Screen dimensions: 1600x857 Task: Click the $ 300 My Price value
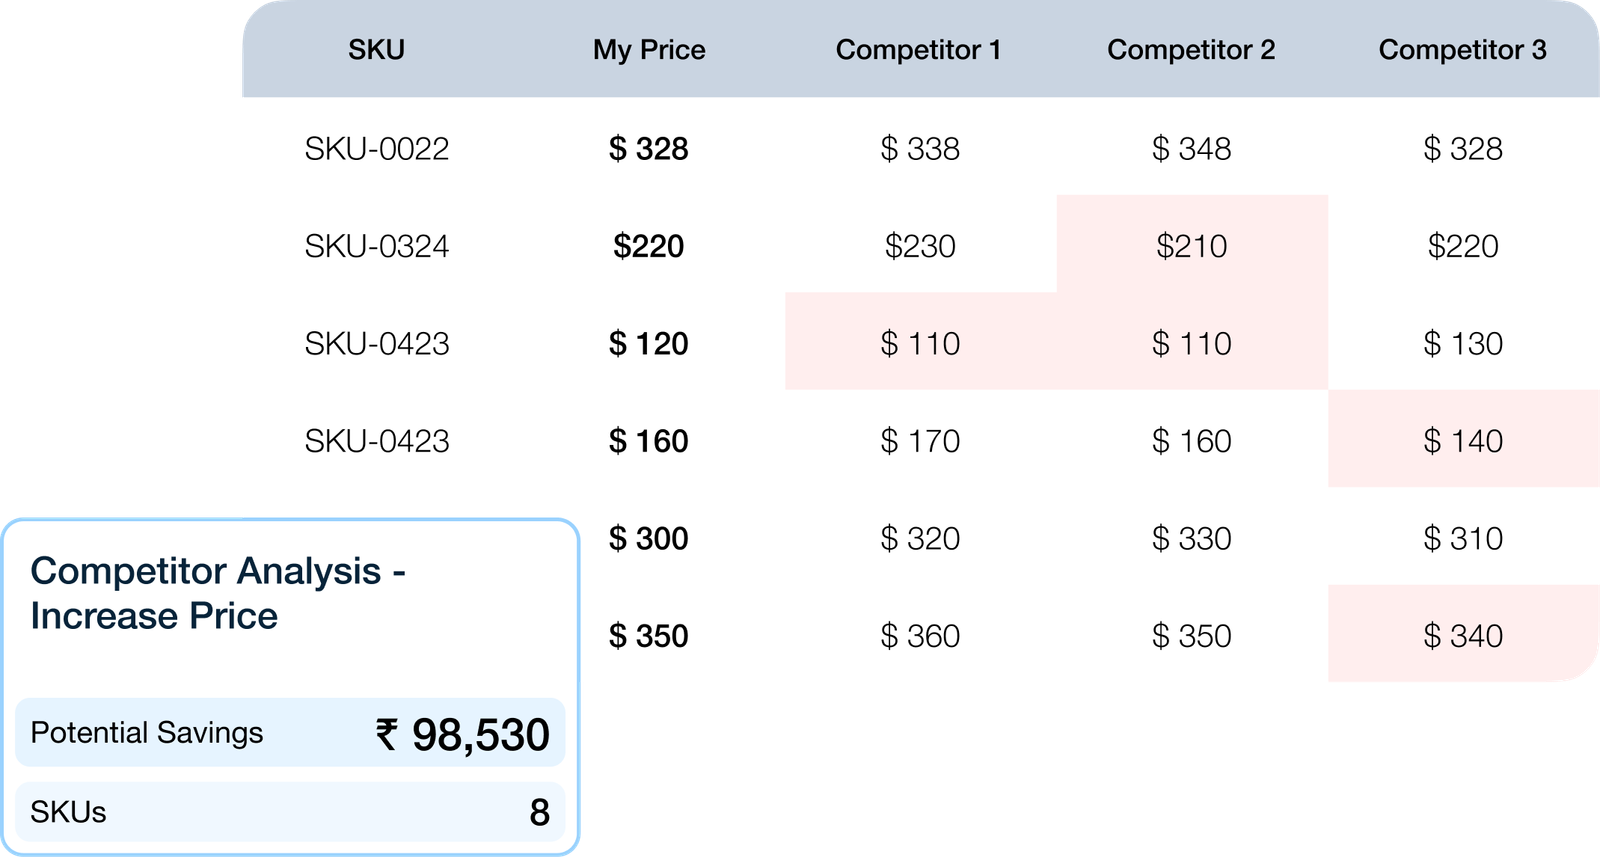[649, 539]
